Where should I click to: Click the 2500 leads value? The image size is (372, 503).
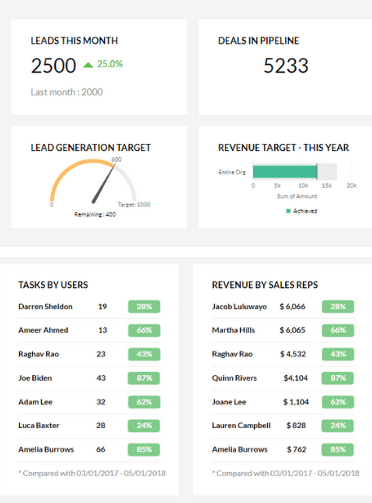[x=53, y=65]
